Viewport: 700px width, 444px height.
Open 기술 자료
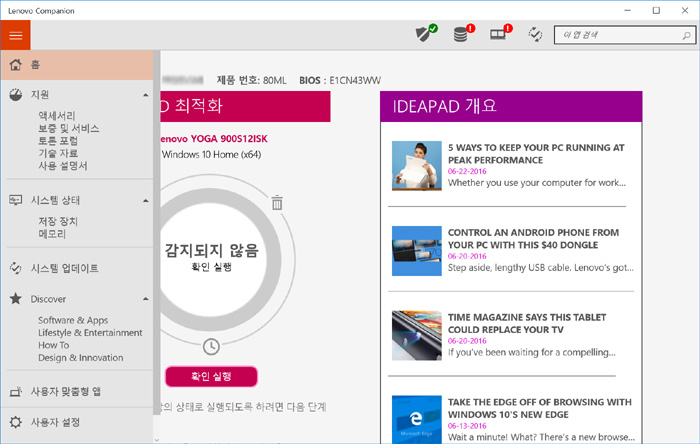[58, 153]
